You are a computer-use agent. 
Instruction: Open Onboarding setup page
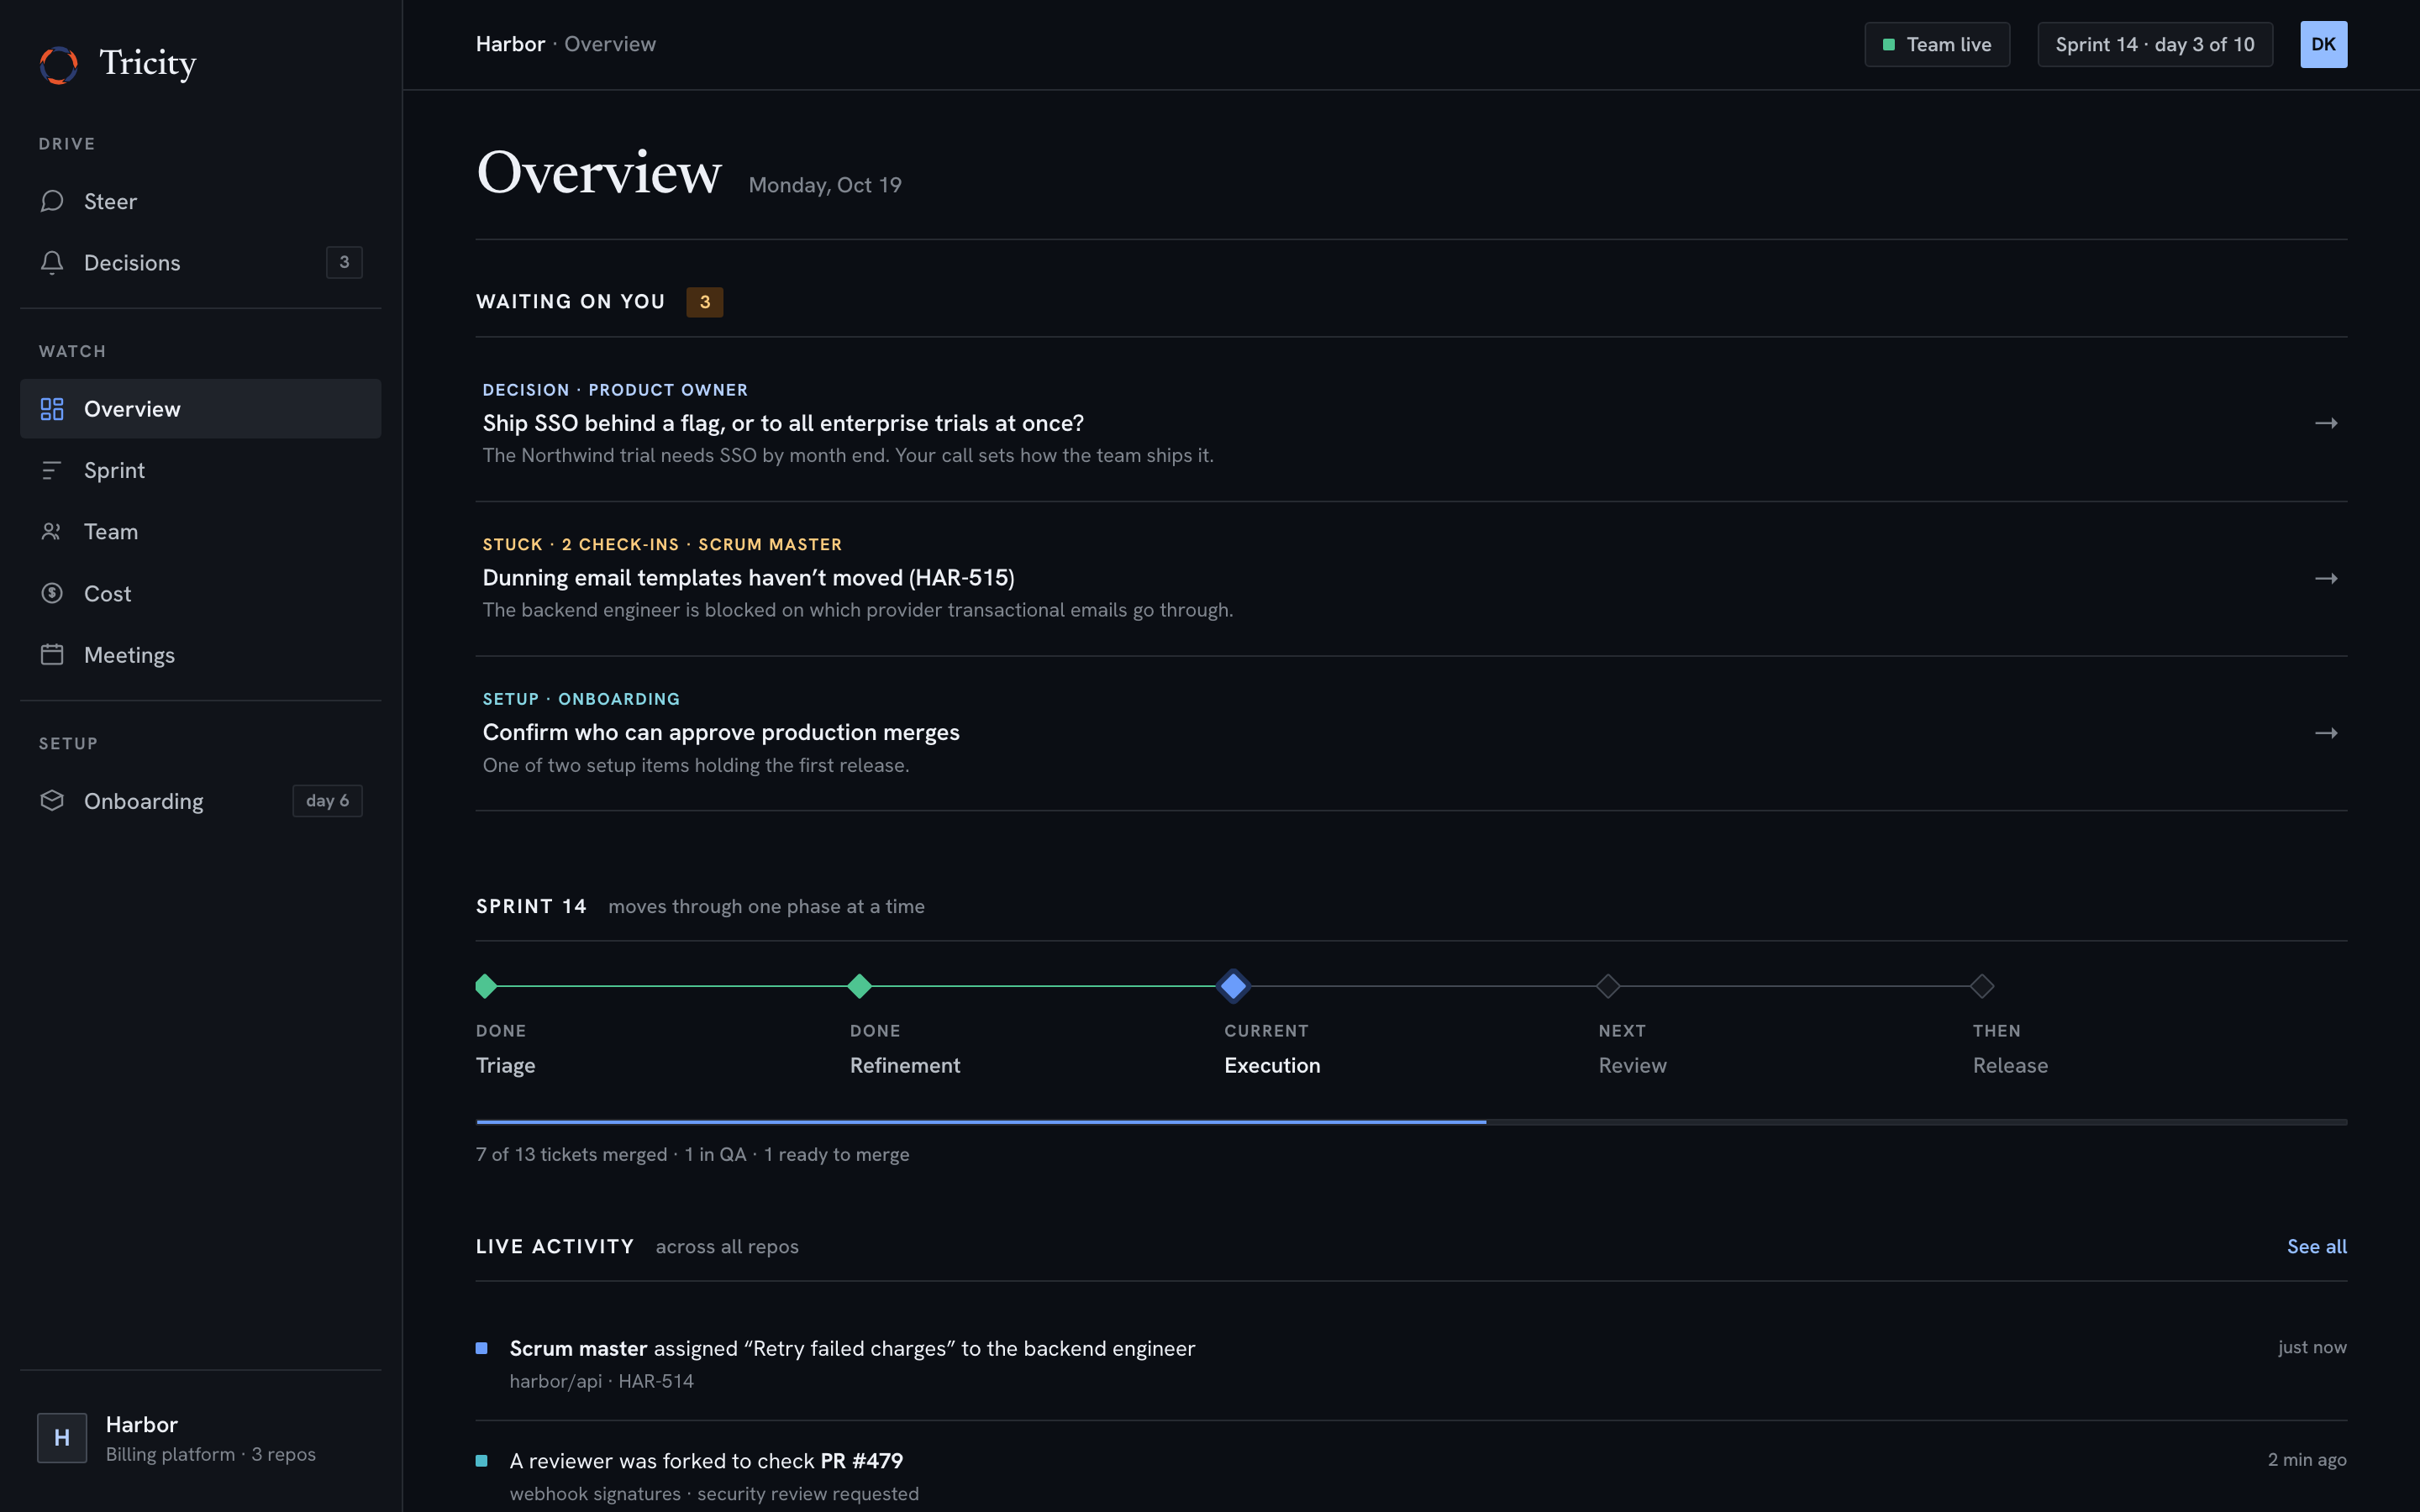(x=200, y=801)
